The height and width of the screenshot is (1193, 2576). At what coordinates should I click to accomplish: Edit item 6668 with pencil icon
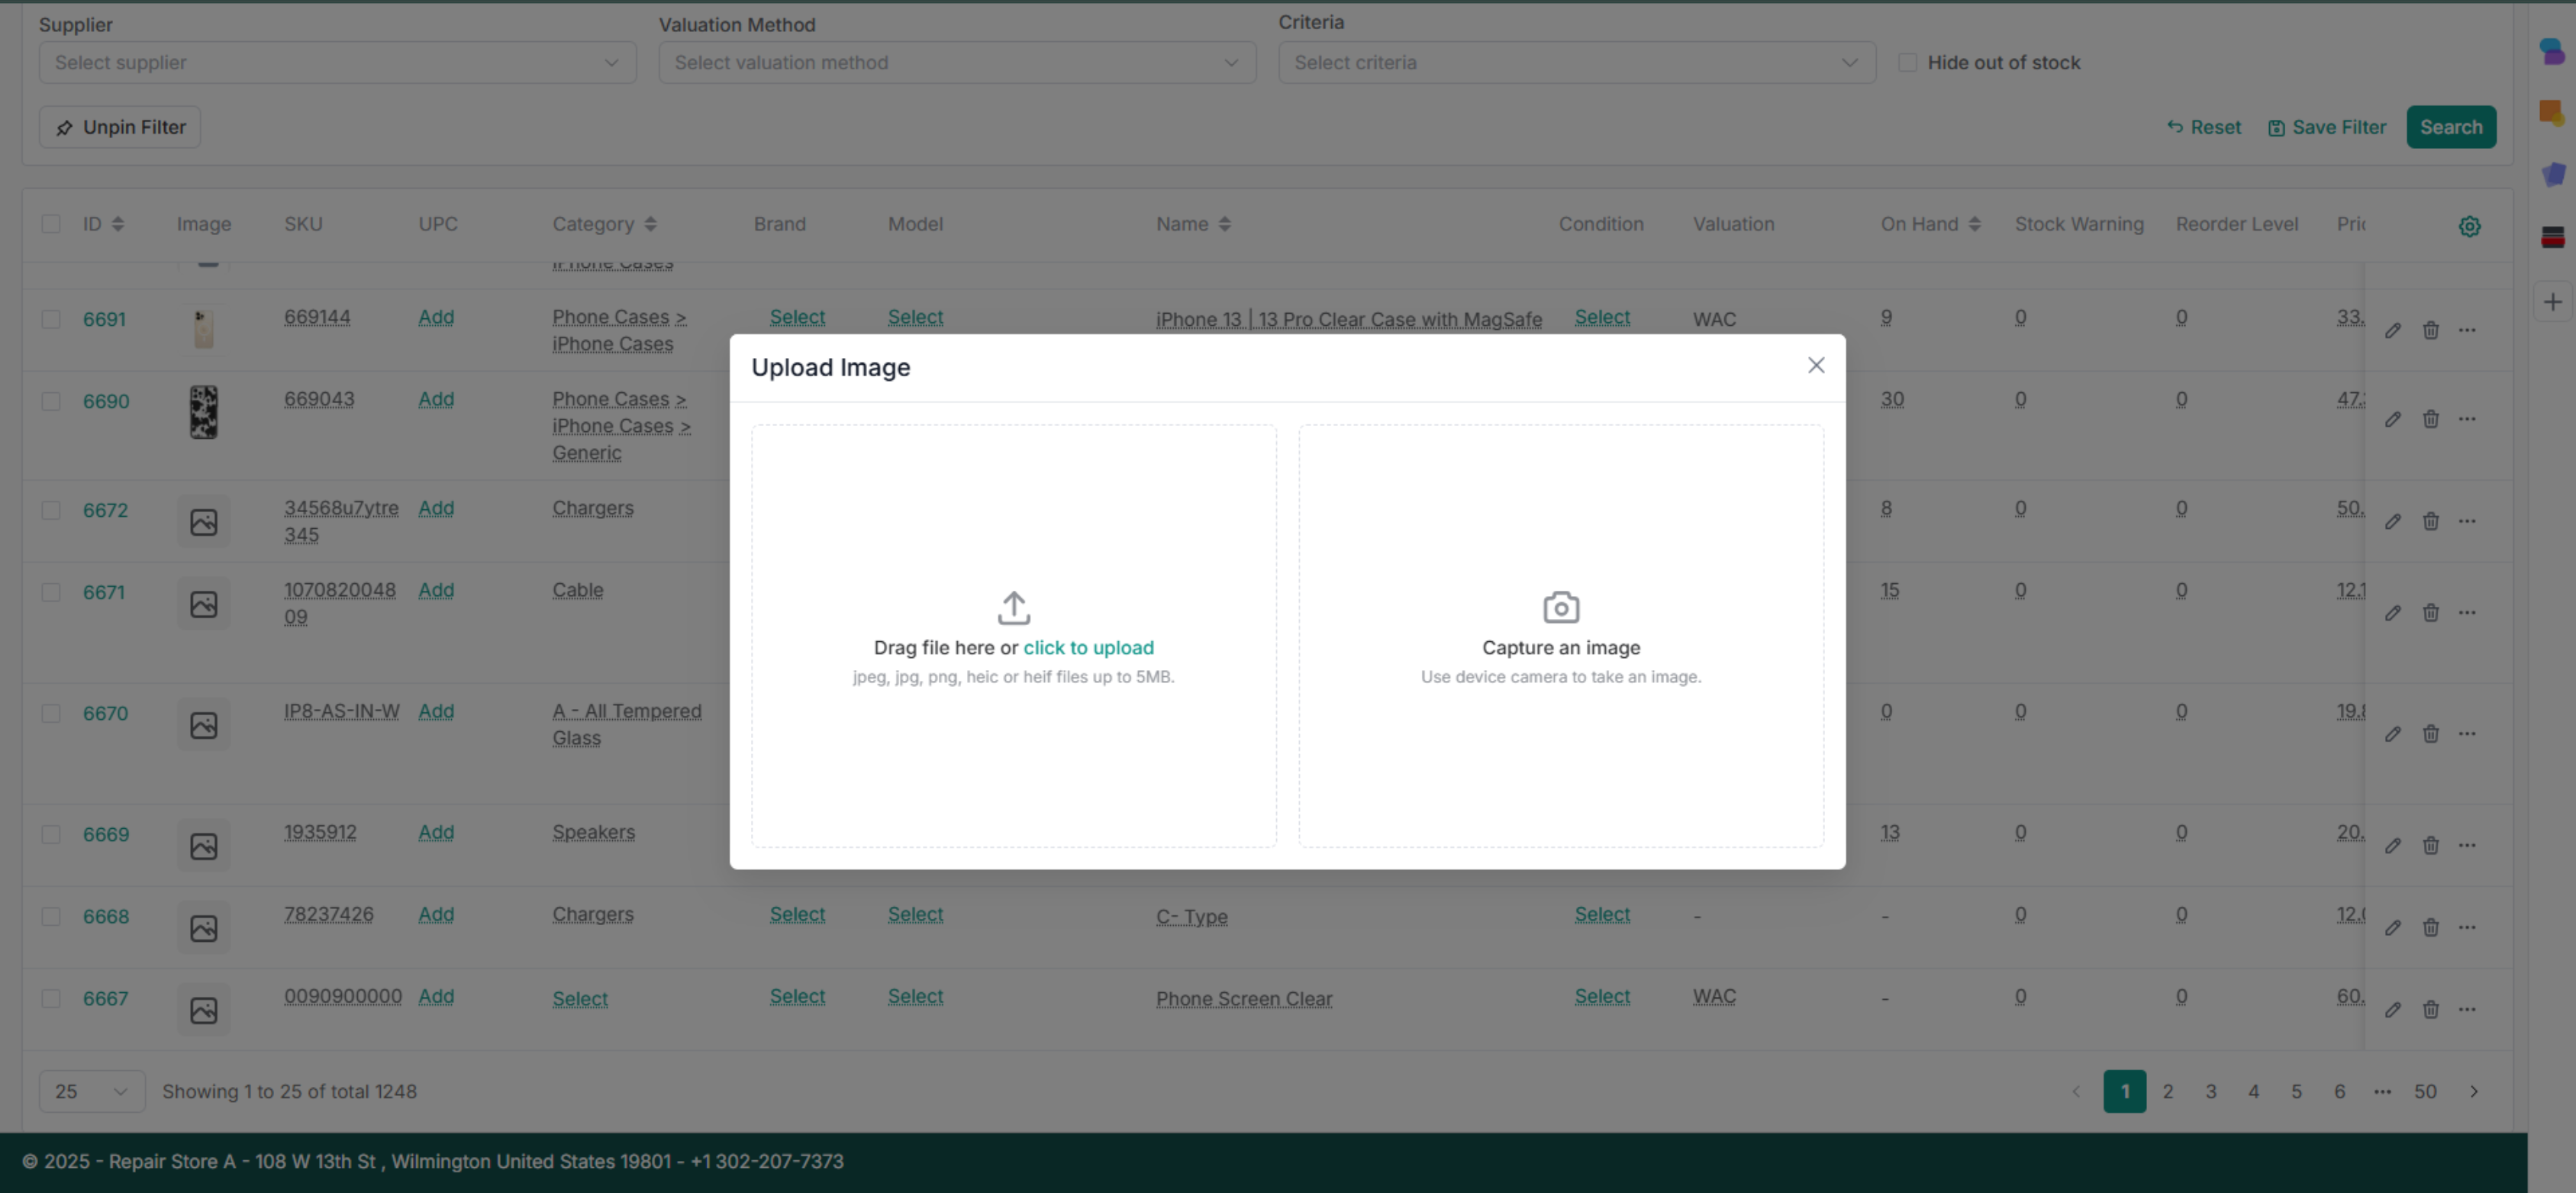coord(2392,929)
